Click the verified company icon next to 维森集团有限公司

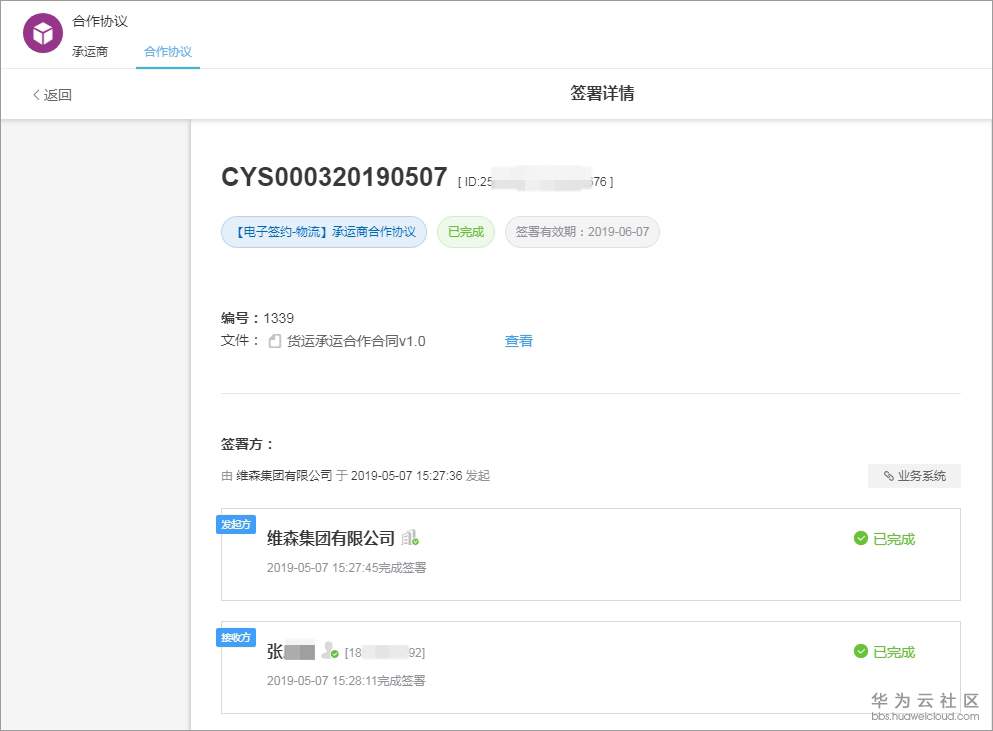point(410,538)
